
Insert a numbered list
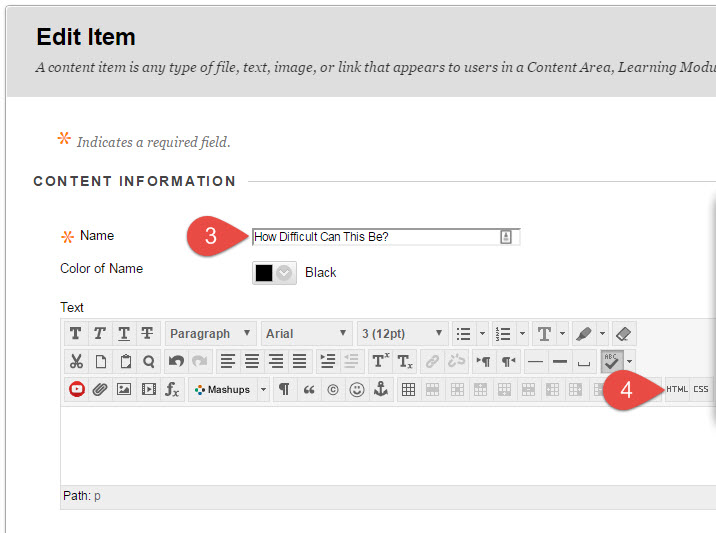(x=503, y=333)
